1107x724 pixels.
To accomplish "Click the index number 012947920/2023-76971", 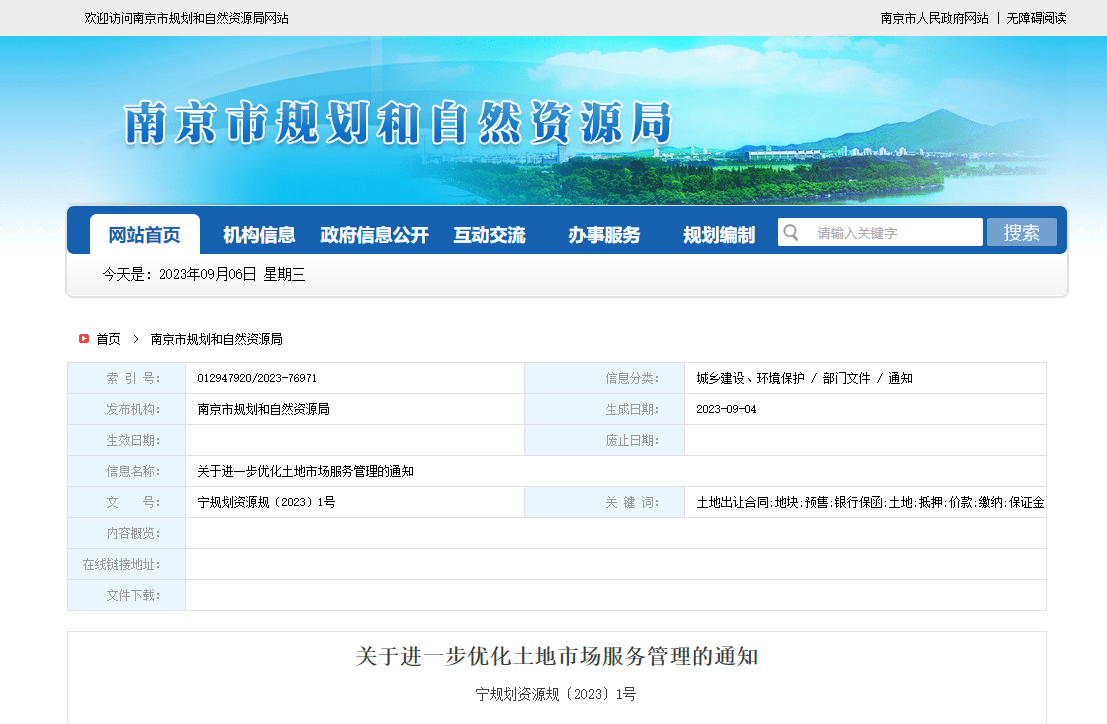I will point(257,378).
